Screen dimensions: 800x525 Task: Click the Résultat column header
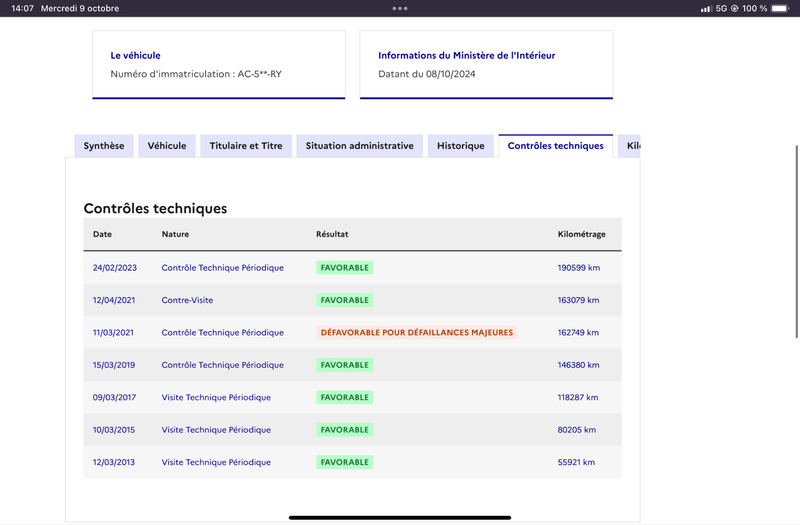(332, 234)
